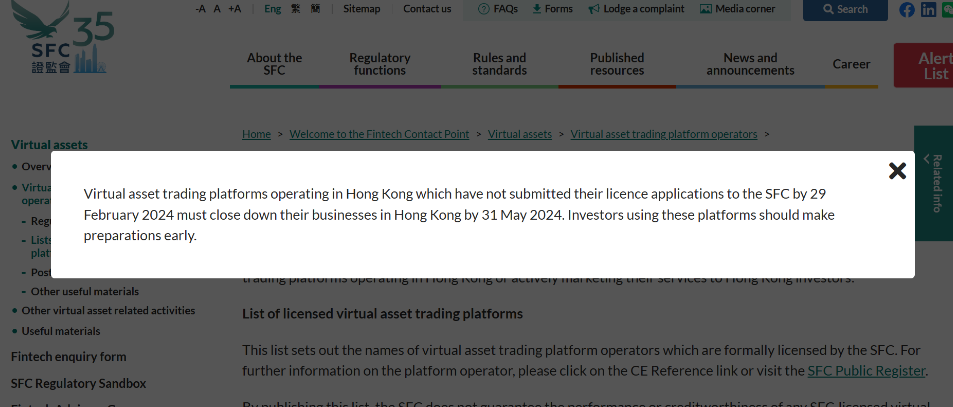Open the About the SFC menu

coord(274,64)
